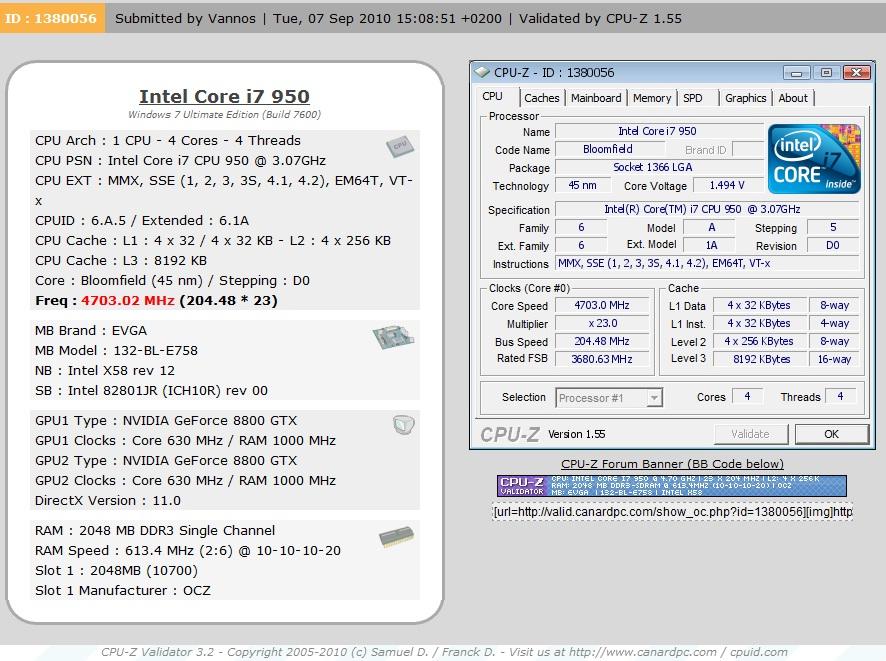
Task: Click the ID : 1380056 orange label
Action: coord(51,18)
